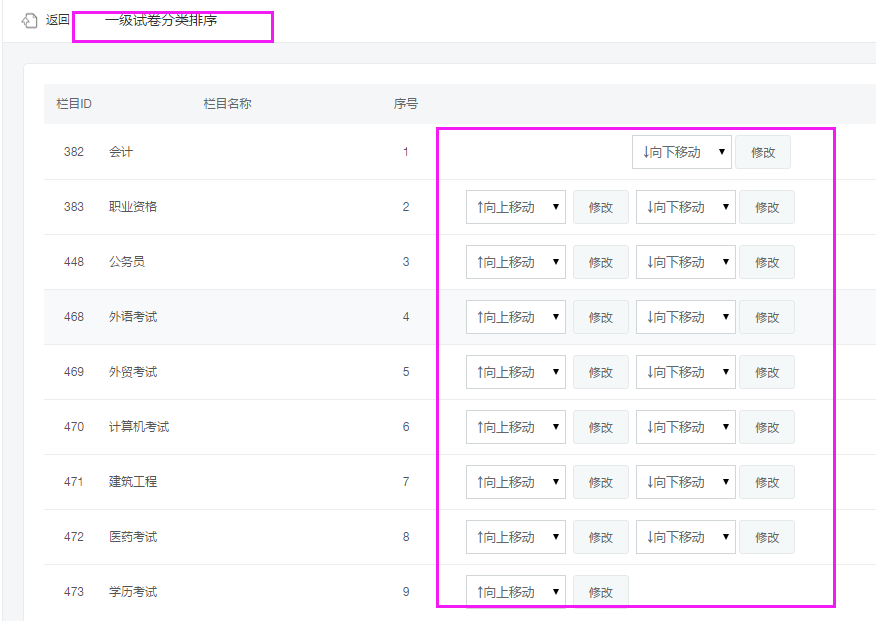Expand the 向下移动 dropdown for 公务员

[x=685, y=262]
